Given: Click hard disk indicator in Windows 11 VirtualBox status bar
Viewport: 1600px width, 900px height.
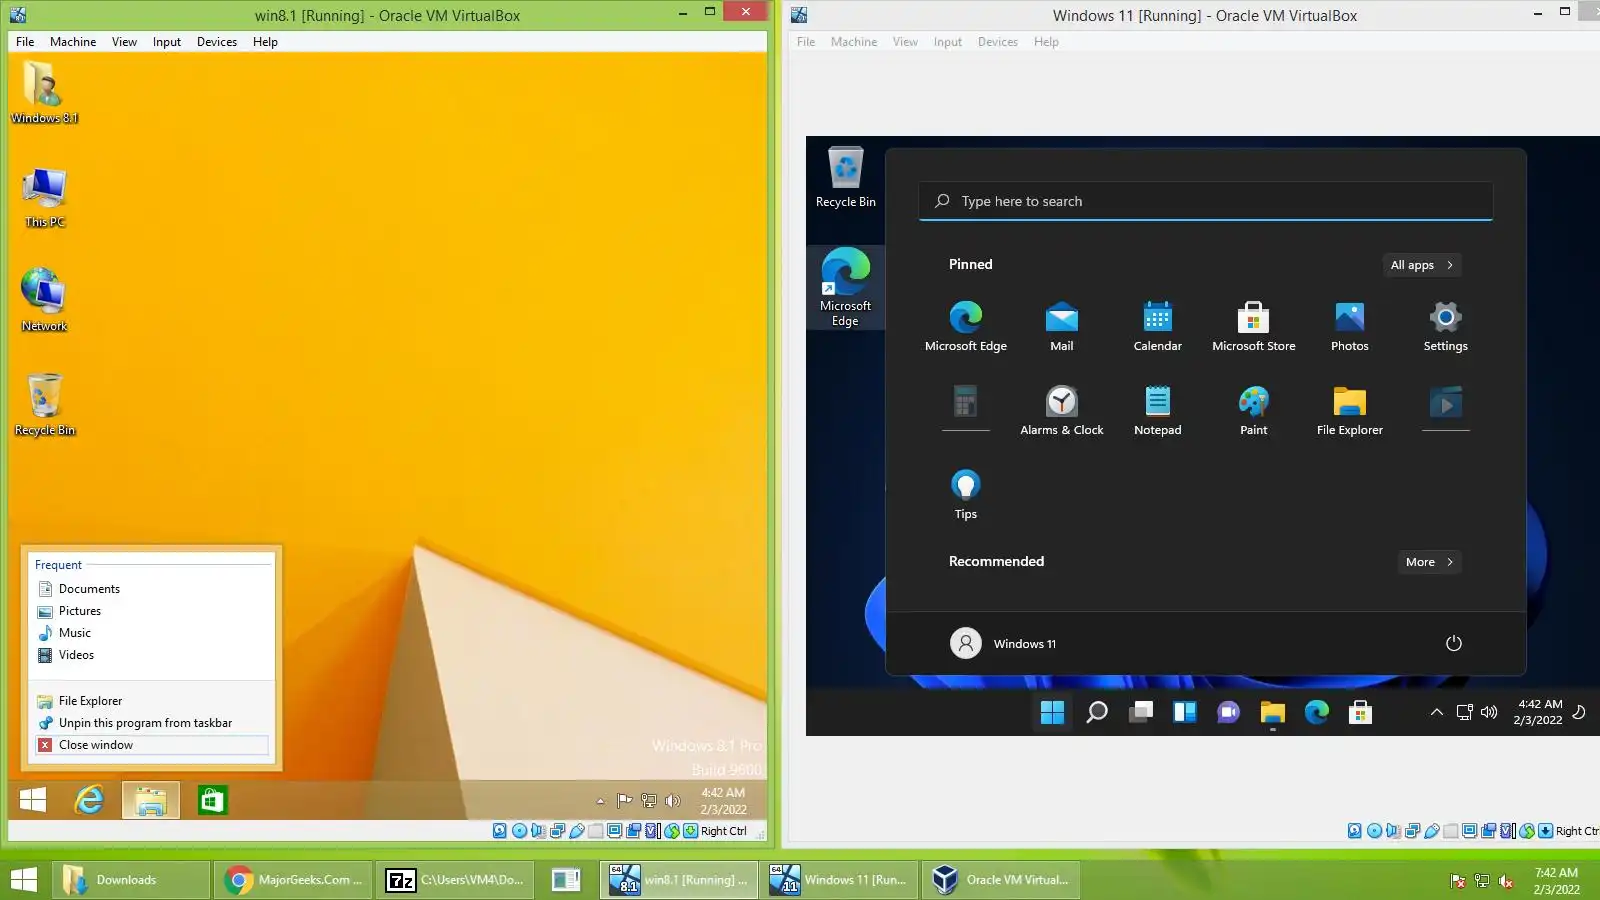Looking at the screenshot, I should [x=1355, y=831].
